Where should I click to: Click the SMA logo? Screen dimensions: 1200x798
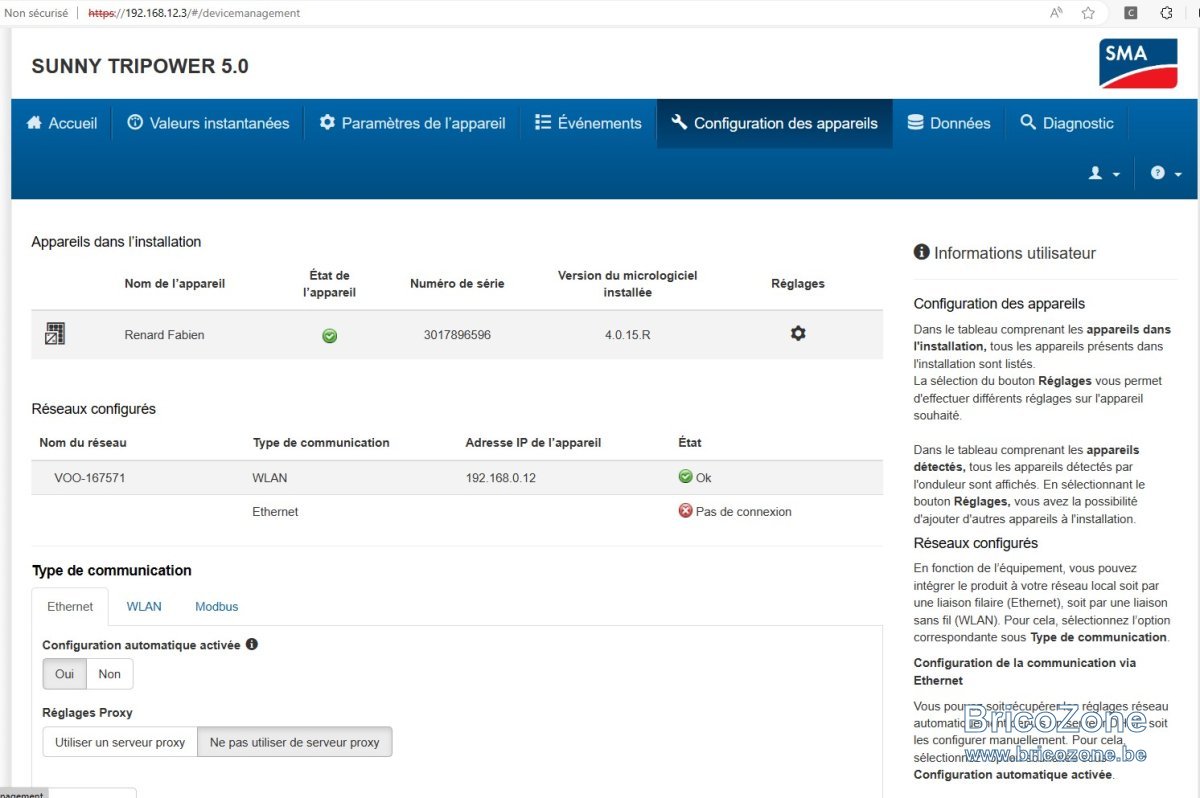pos(1139,64)
